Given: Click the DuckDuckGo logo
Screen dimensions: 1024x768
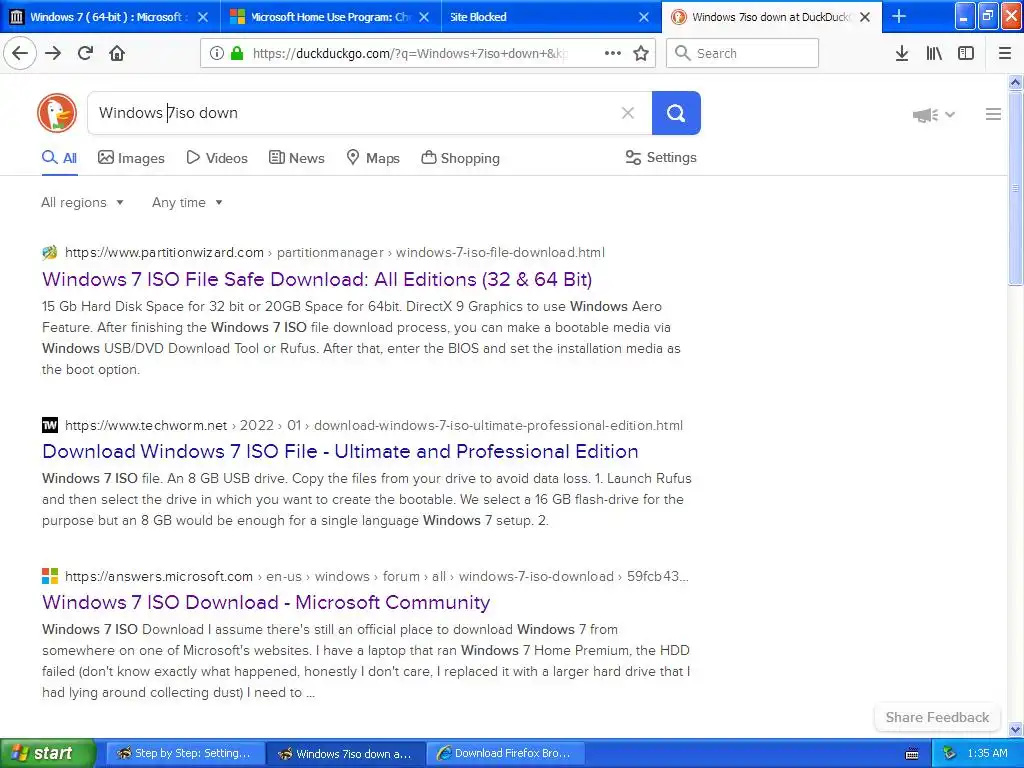Looking at the screenshot, I should (x=57, y=113).
